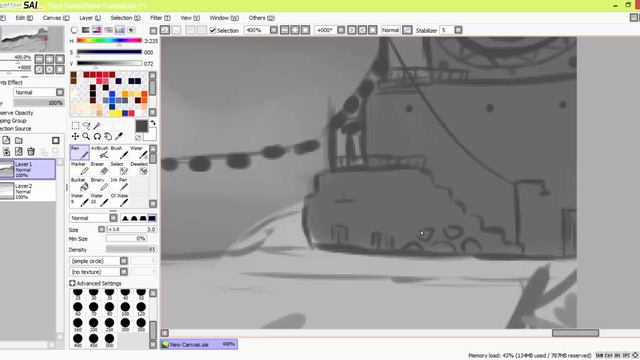640x360 pixels.
Task: Open the View menu
Action: tap(190, 18)
